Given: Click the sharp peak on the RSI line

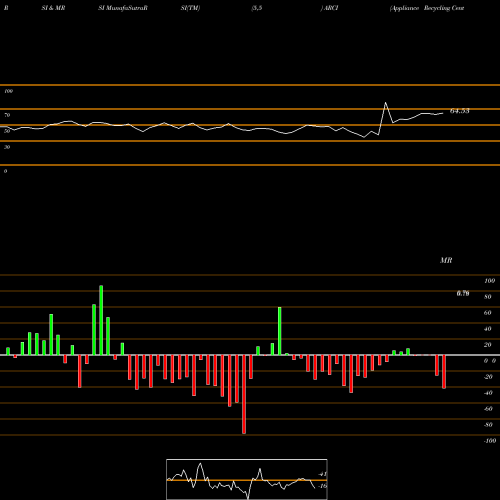Looking at the screenshot, I should coord(386,103).
